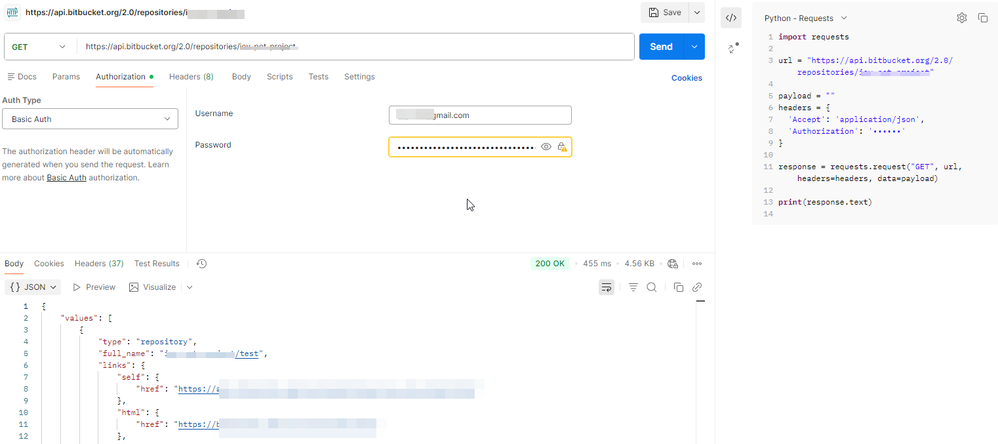Click the sparkle arrows icon below code icon

(x=733, y=48)
